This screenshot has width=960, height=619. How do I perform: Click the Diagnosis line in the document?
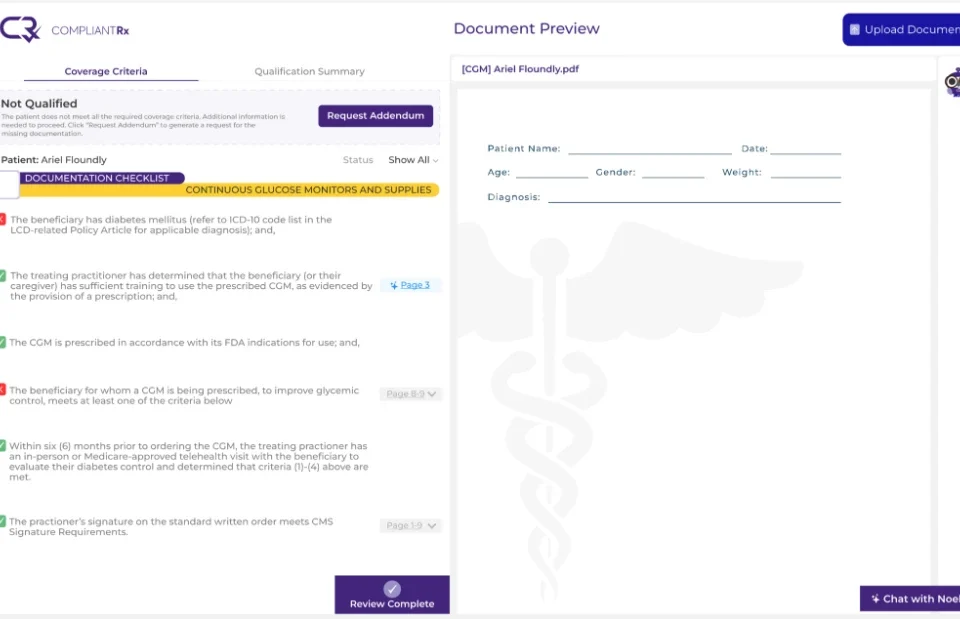[x=694, y=197]
